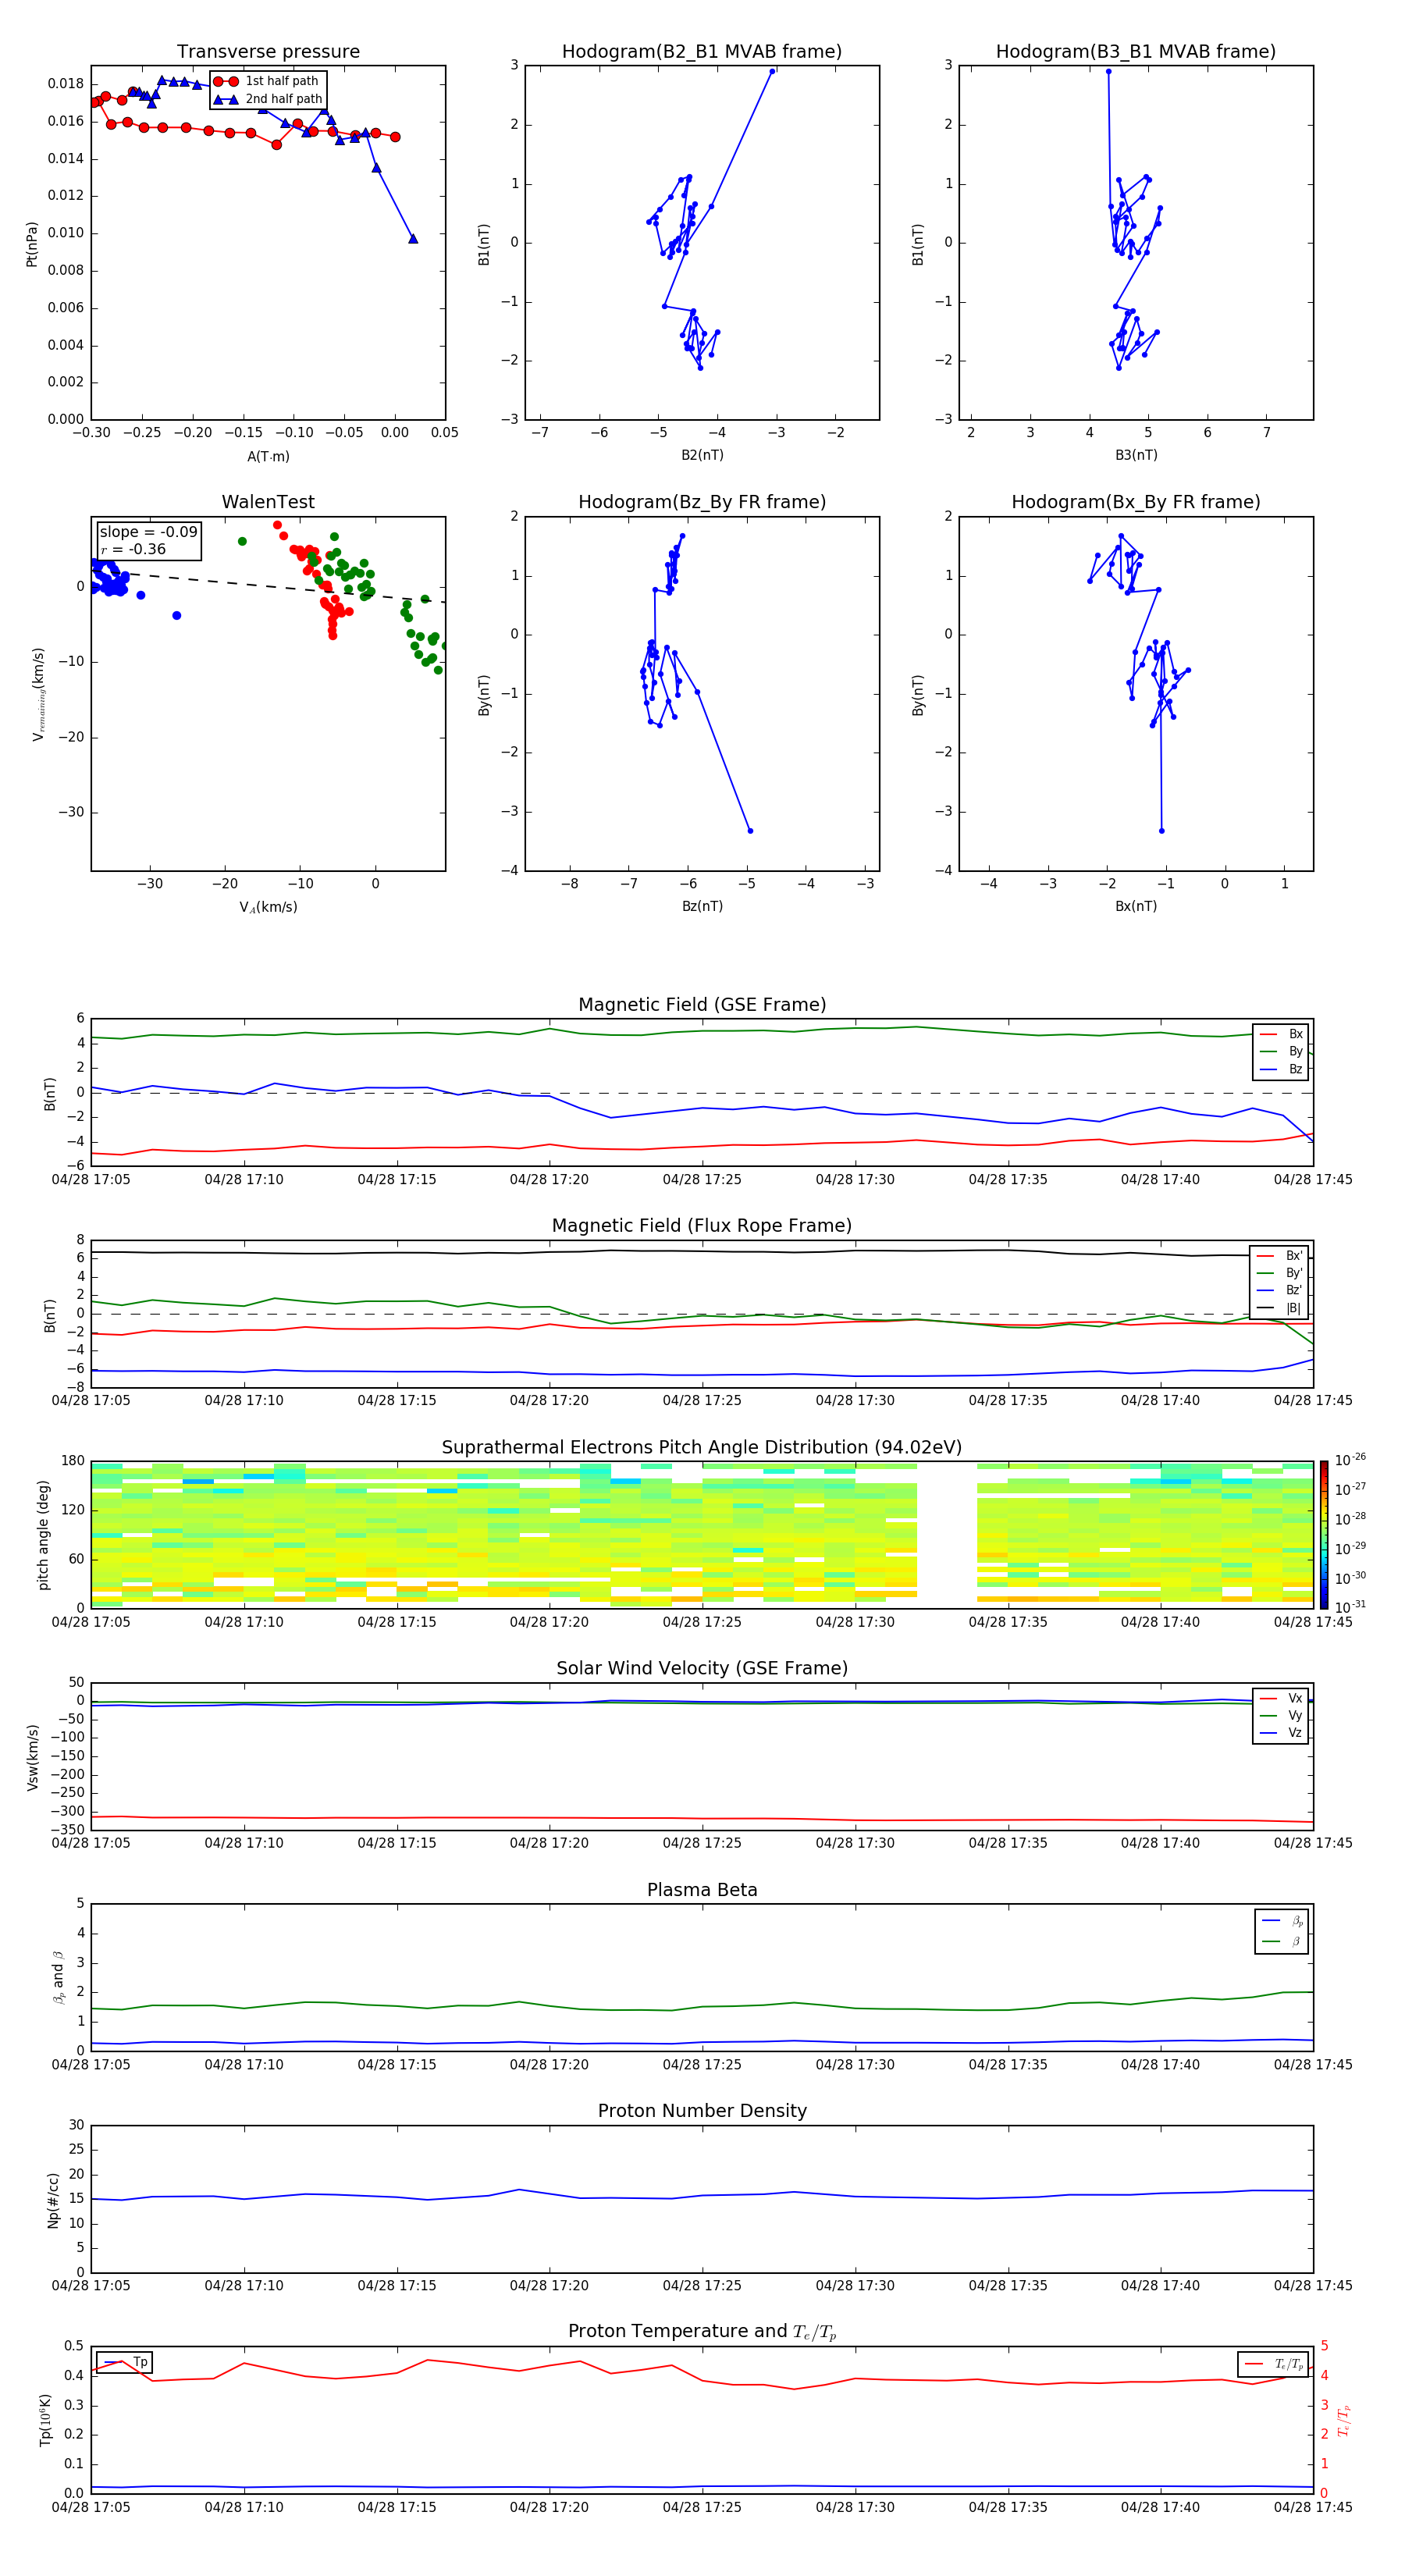Click the "slope = -0.09" annotation
Screen dimensions: 1405x2576
(x=148, y=532)
